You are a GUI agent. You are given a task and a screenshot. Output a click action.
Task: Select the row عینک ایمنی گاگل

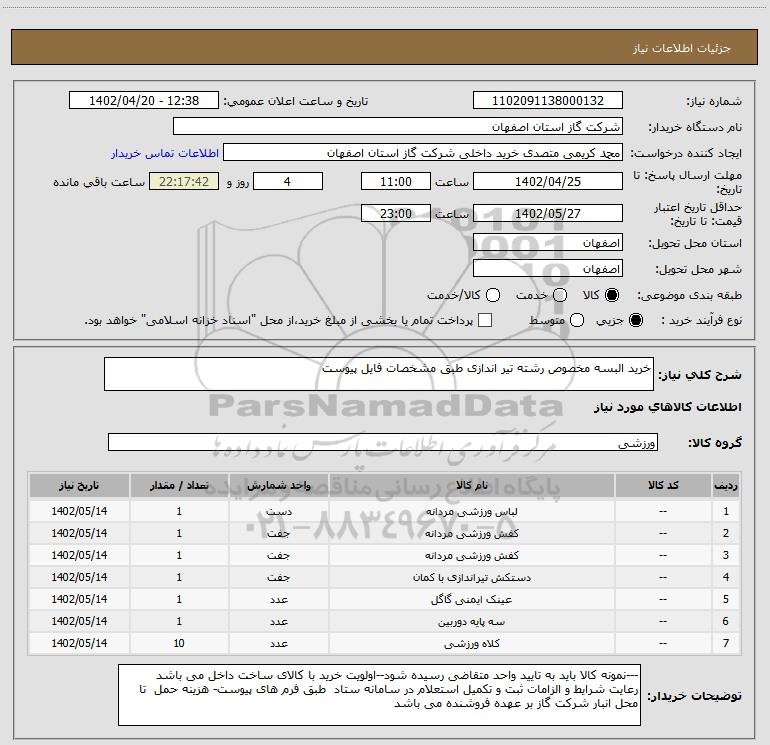pyautogui.click(x=384, y=600)
